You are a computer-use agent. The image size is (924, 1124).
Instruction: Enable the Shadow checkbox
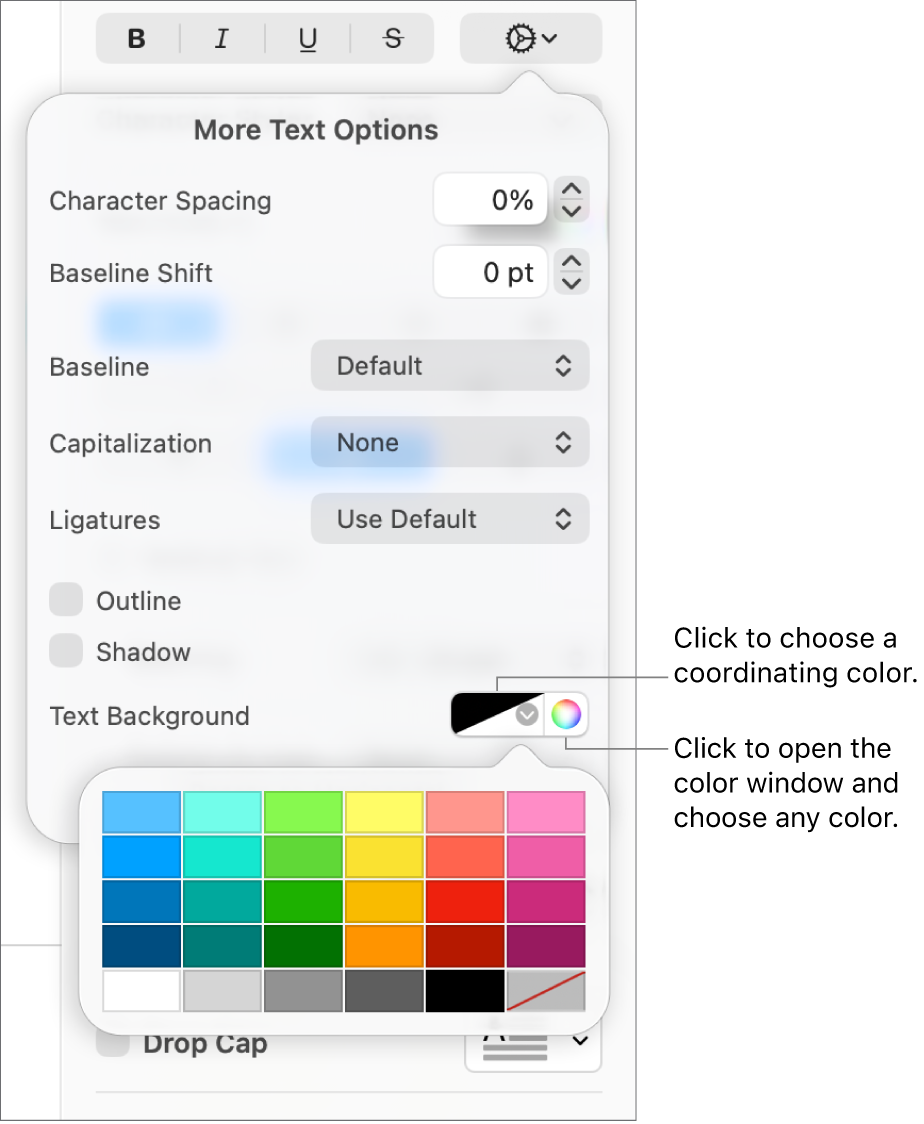66,650
